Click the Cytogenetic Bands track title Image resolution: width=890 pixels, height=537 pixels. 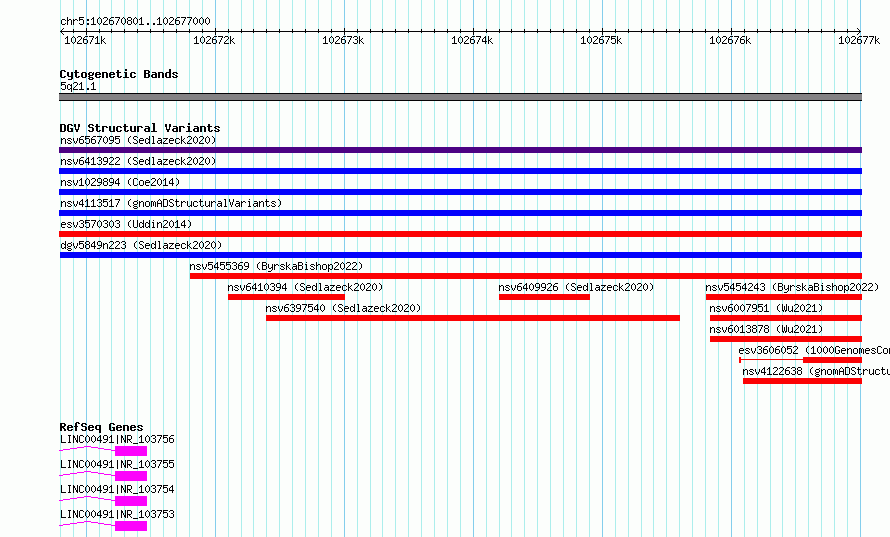[119, 74]
